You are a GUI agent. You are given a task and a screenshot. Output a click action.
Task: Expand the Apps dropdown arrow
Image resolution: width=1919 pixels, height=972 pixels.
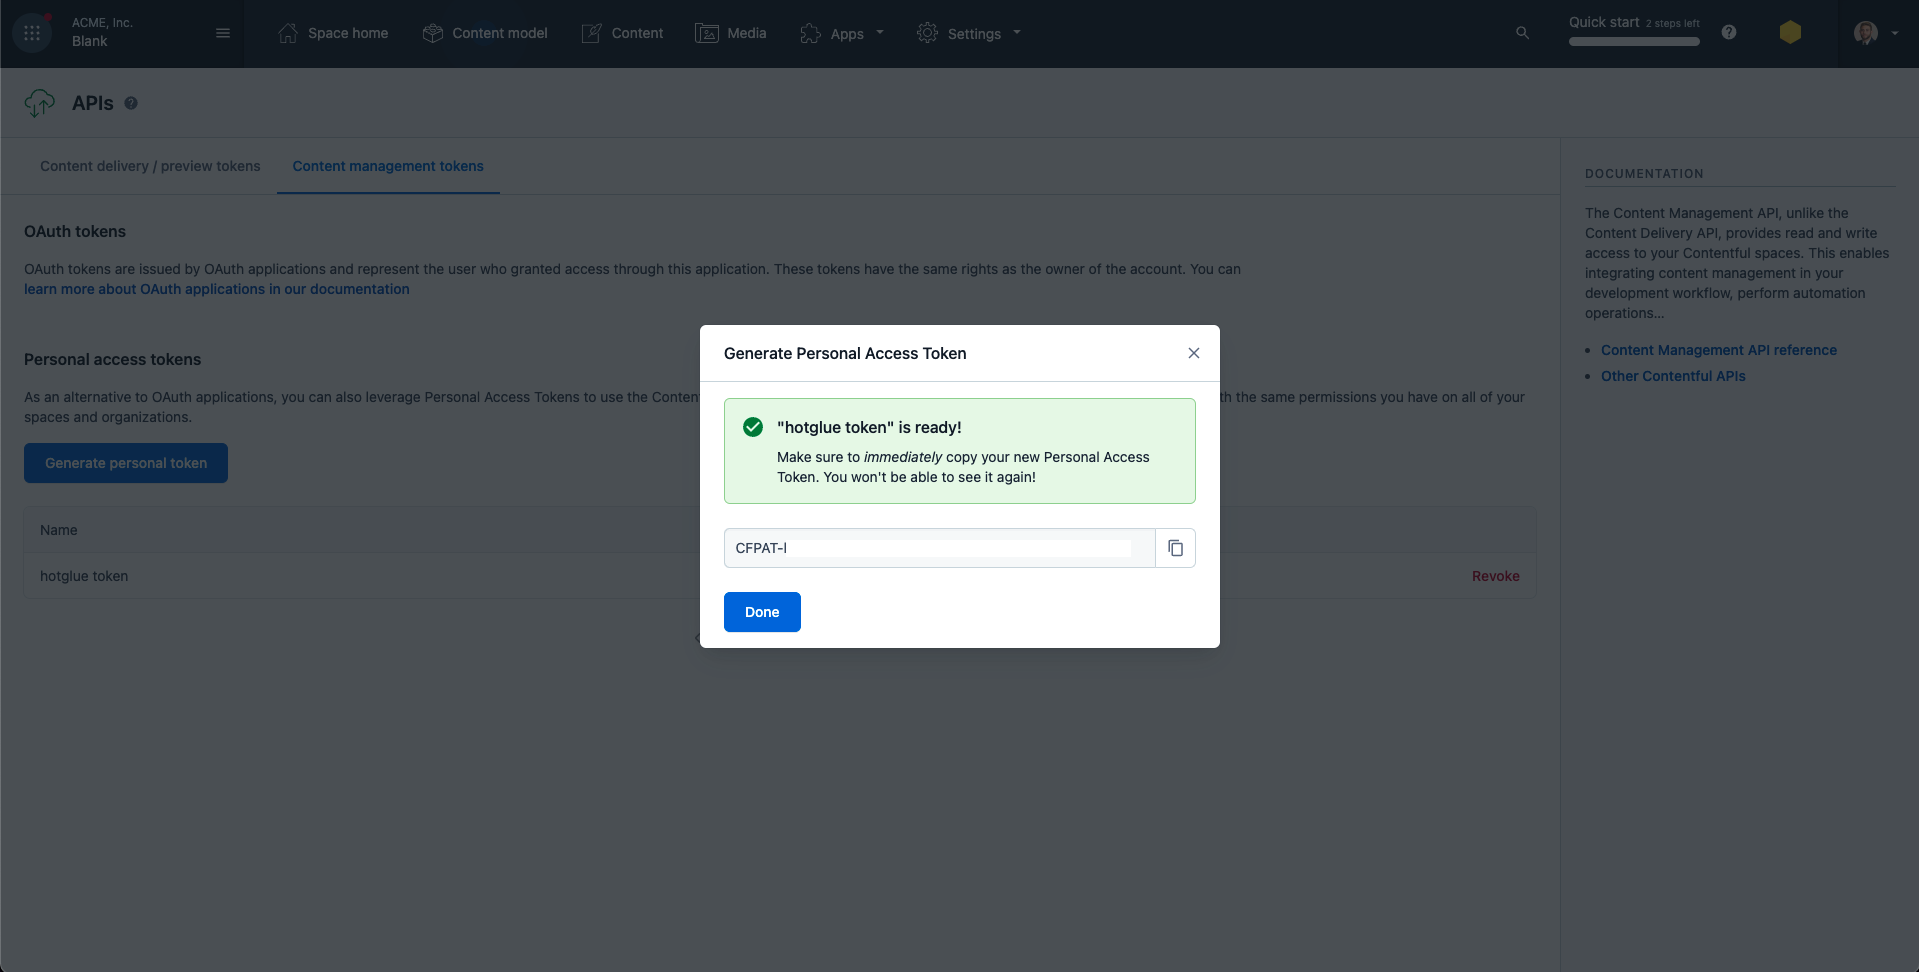[x=880, y=32]
